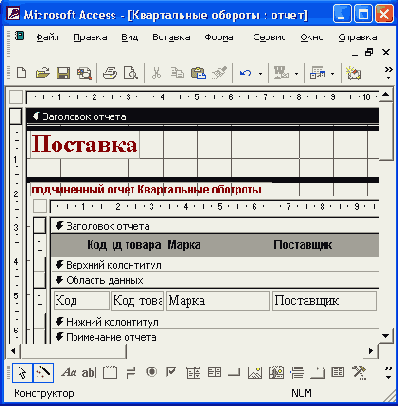This screenshot has width=398, height=406.
Task: Open the Файл menu
Action: pyautogui.click(x=48, y=37)
